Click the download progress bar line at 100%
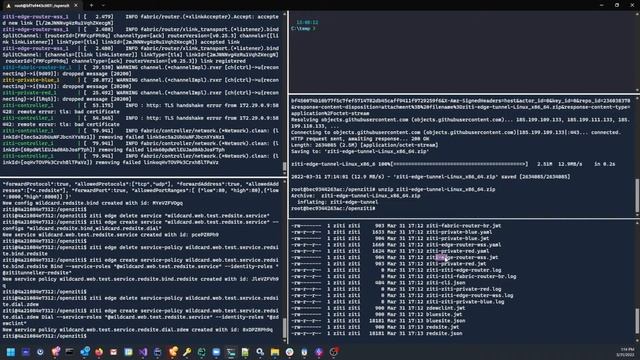 453,164
